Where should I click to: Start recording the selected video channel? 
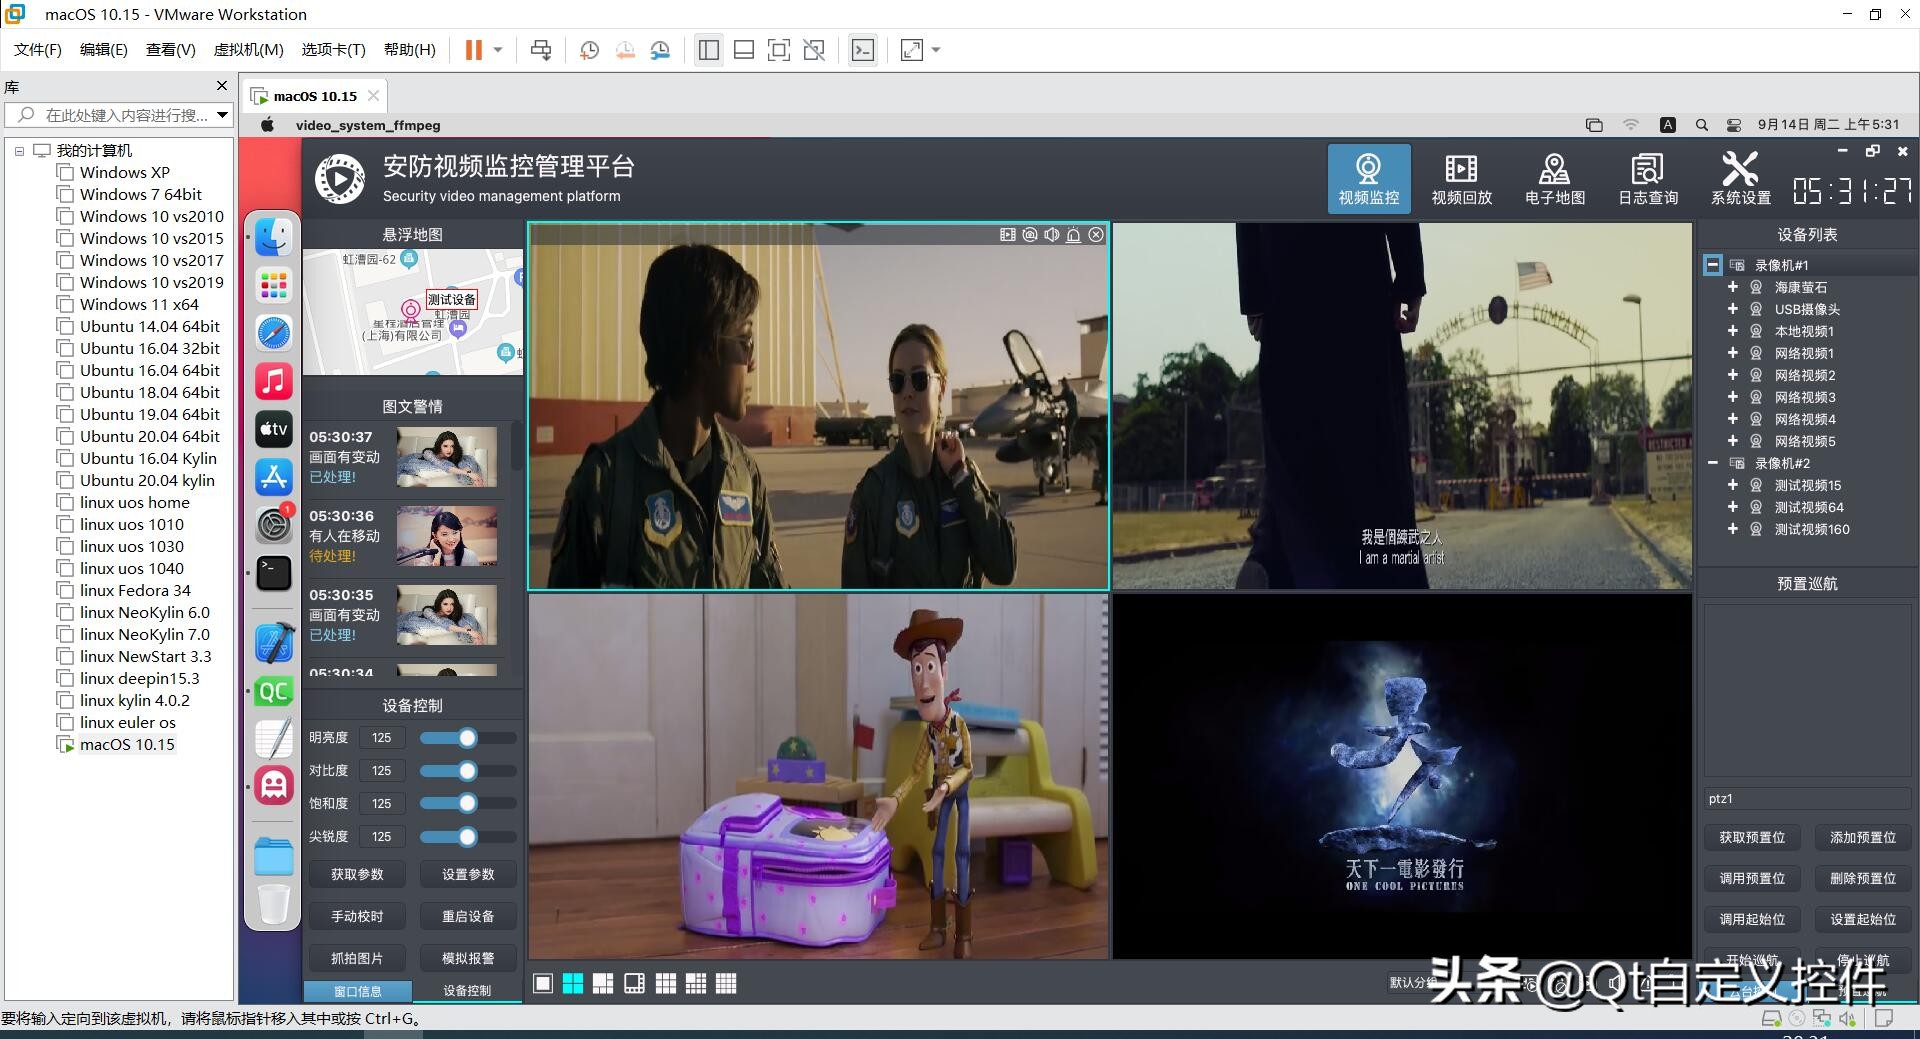pyautogui.click(x=1007, y=234)
